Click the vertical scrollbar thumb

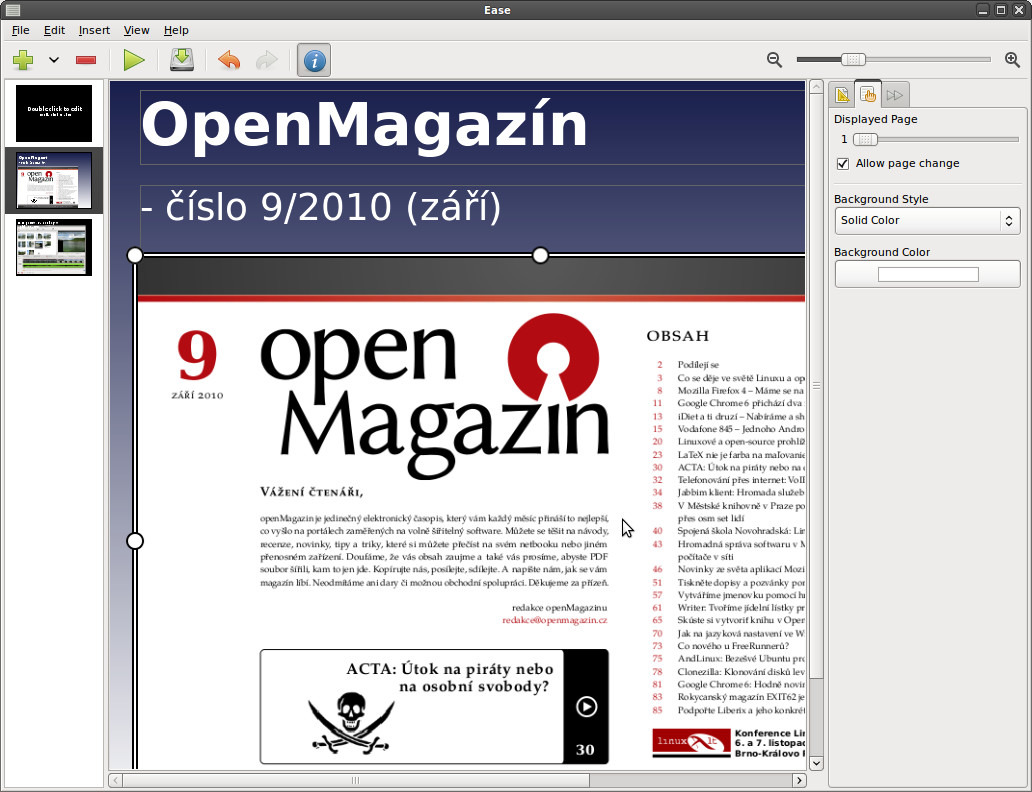(816, 386)
